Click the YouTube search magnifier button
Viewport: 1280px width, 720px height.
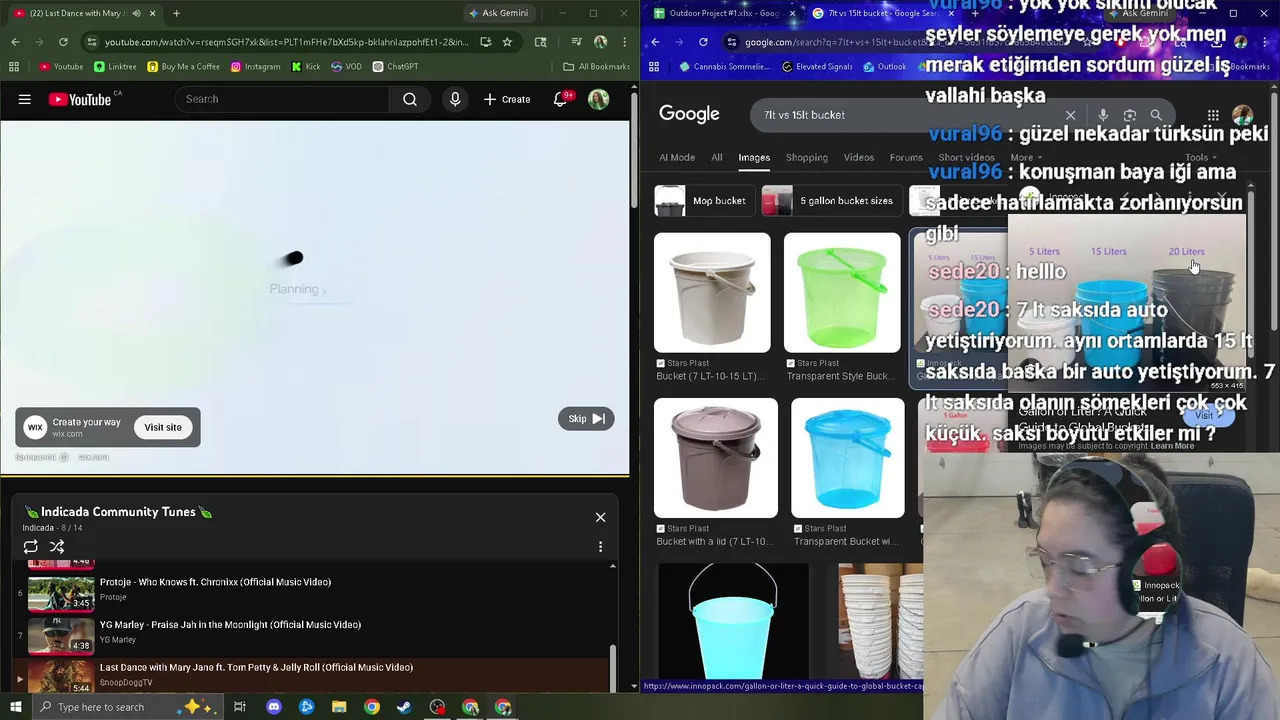[410, 99]
